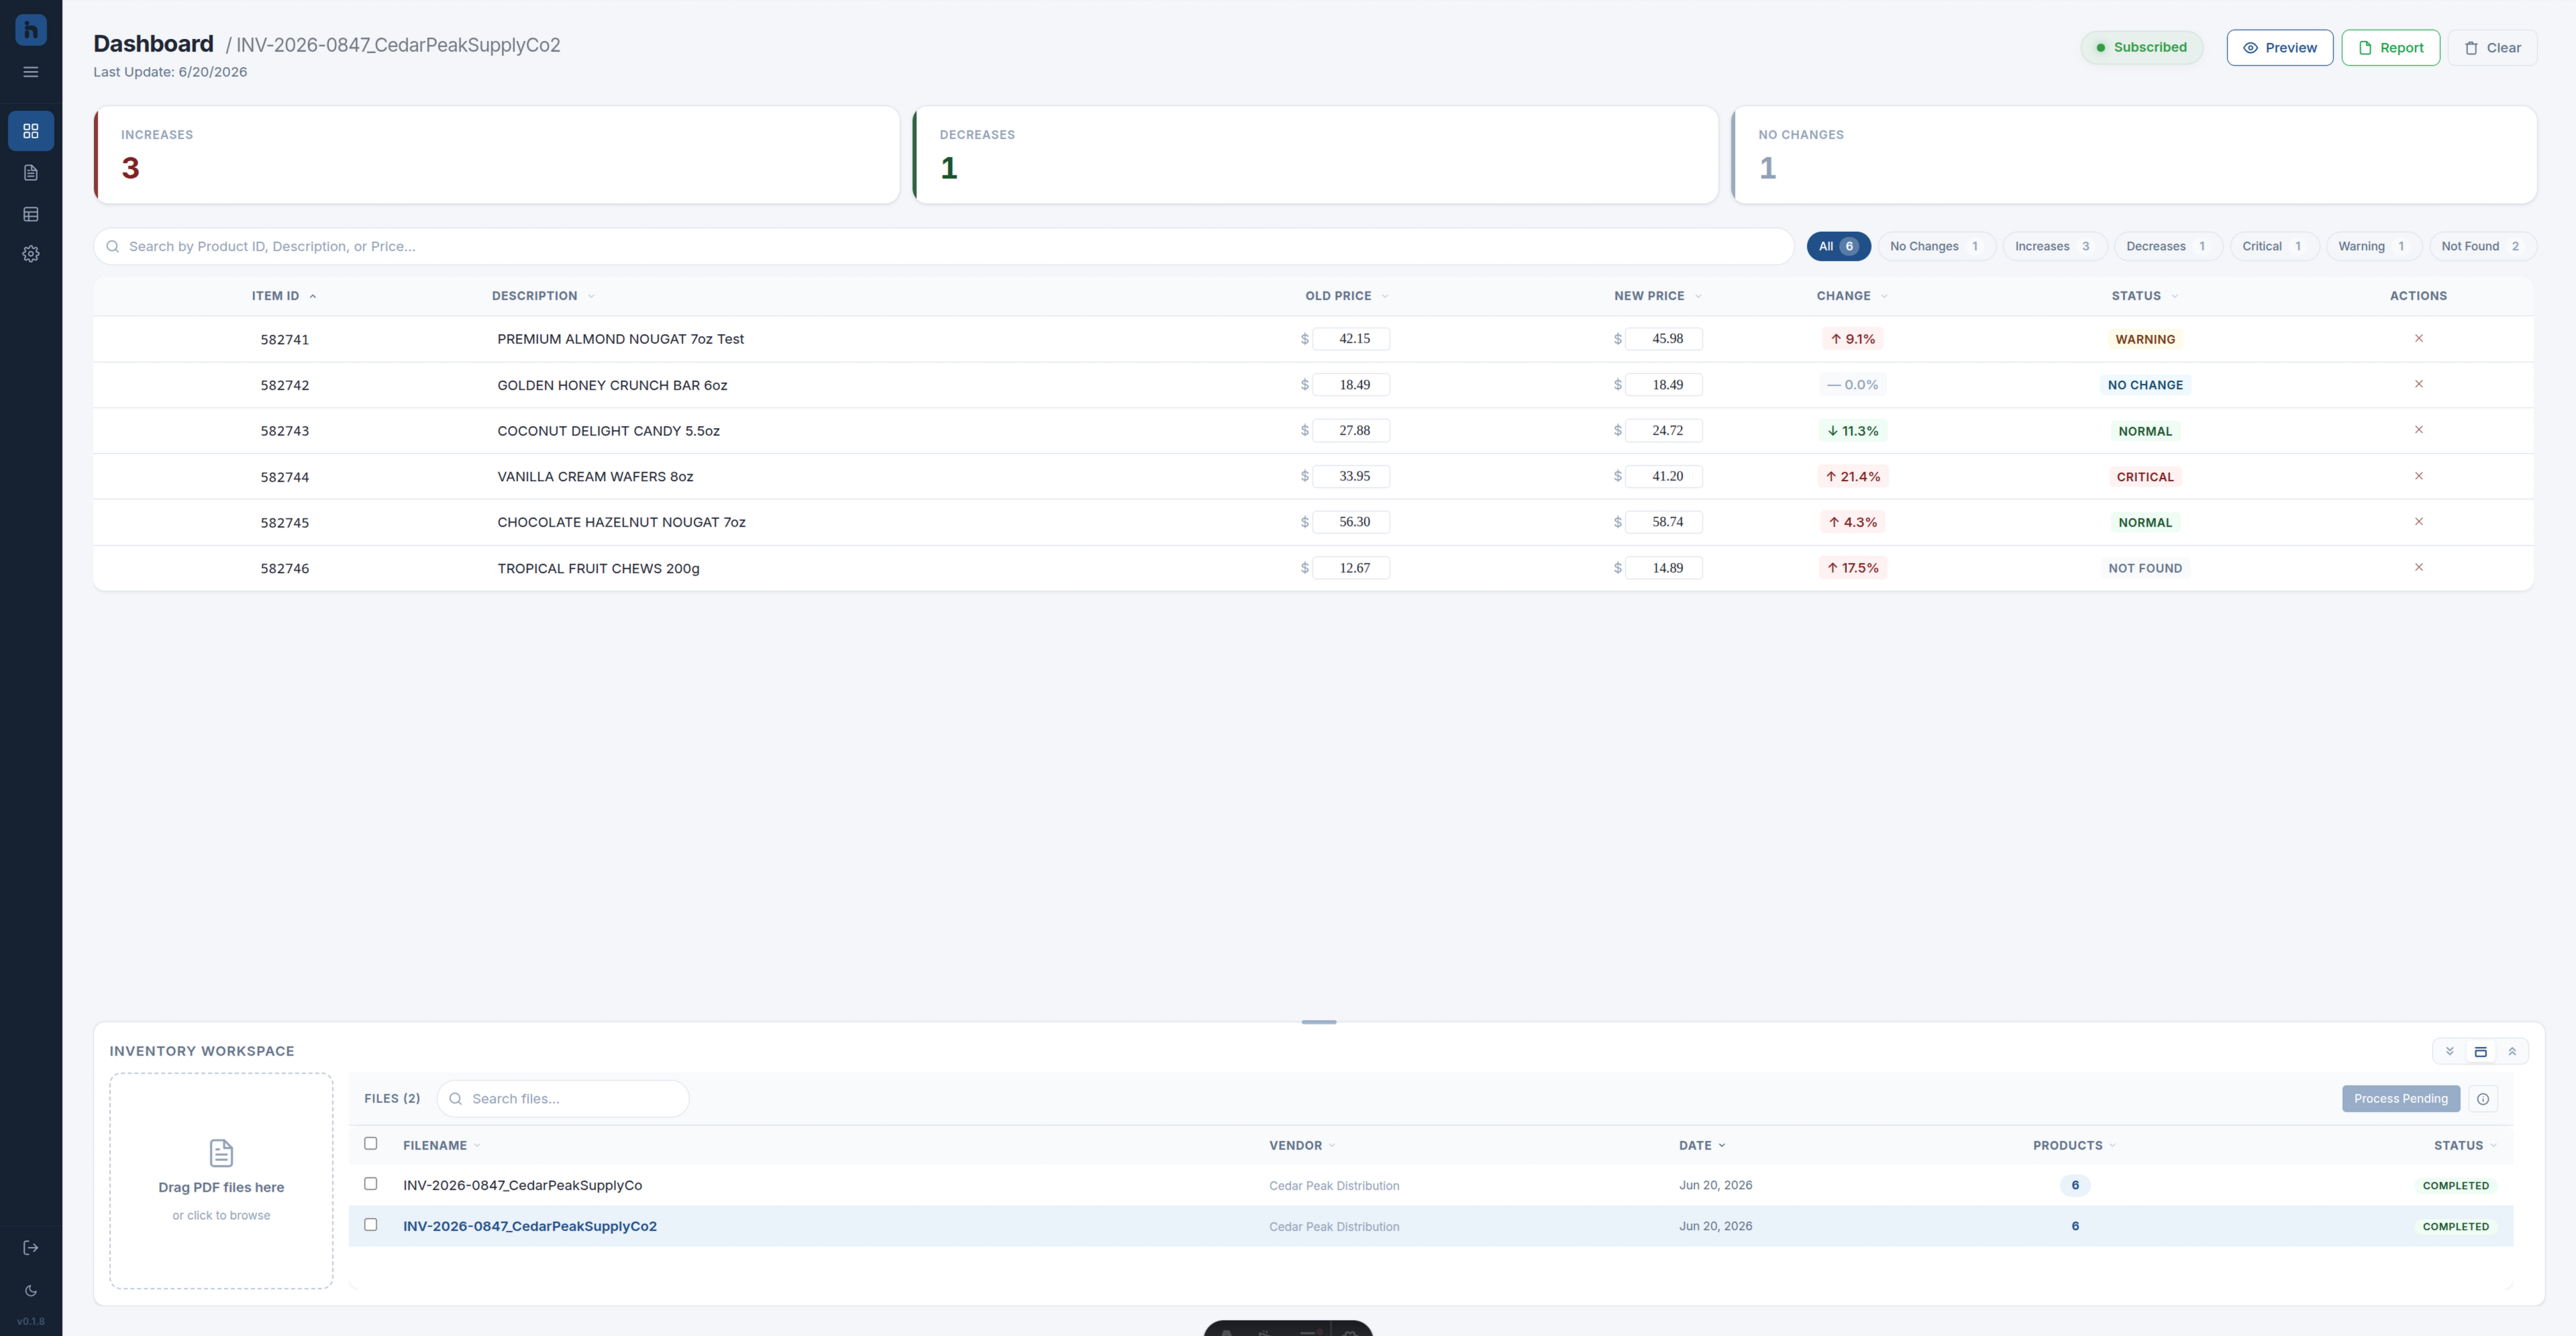Click the PDF file icon in drop zone
This screenshot has height=1336, width=2576.
tap(221, 1153)
